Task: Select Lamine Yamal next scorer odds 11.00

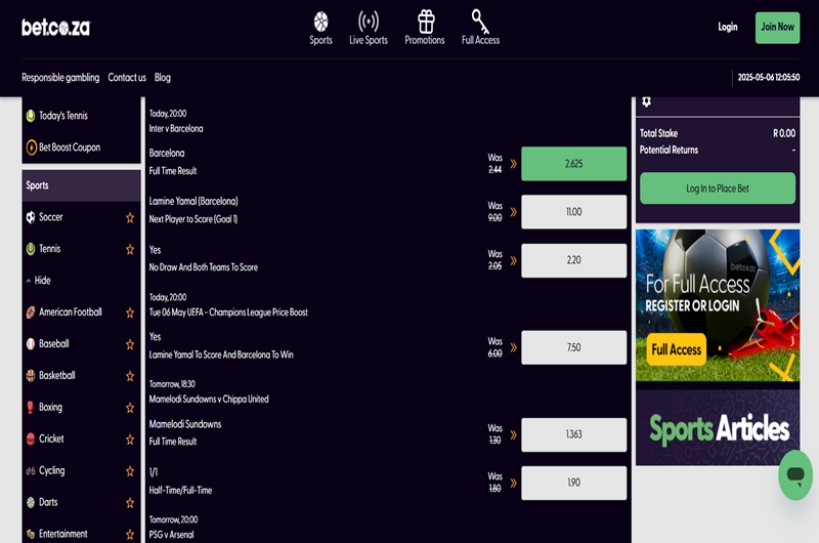Action: [574, 211]
